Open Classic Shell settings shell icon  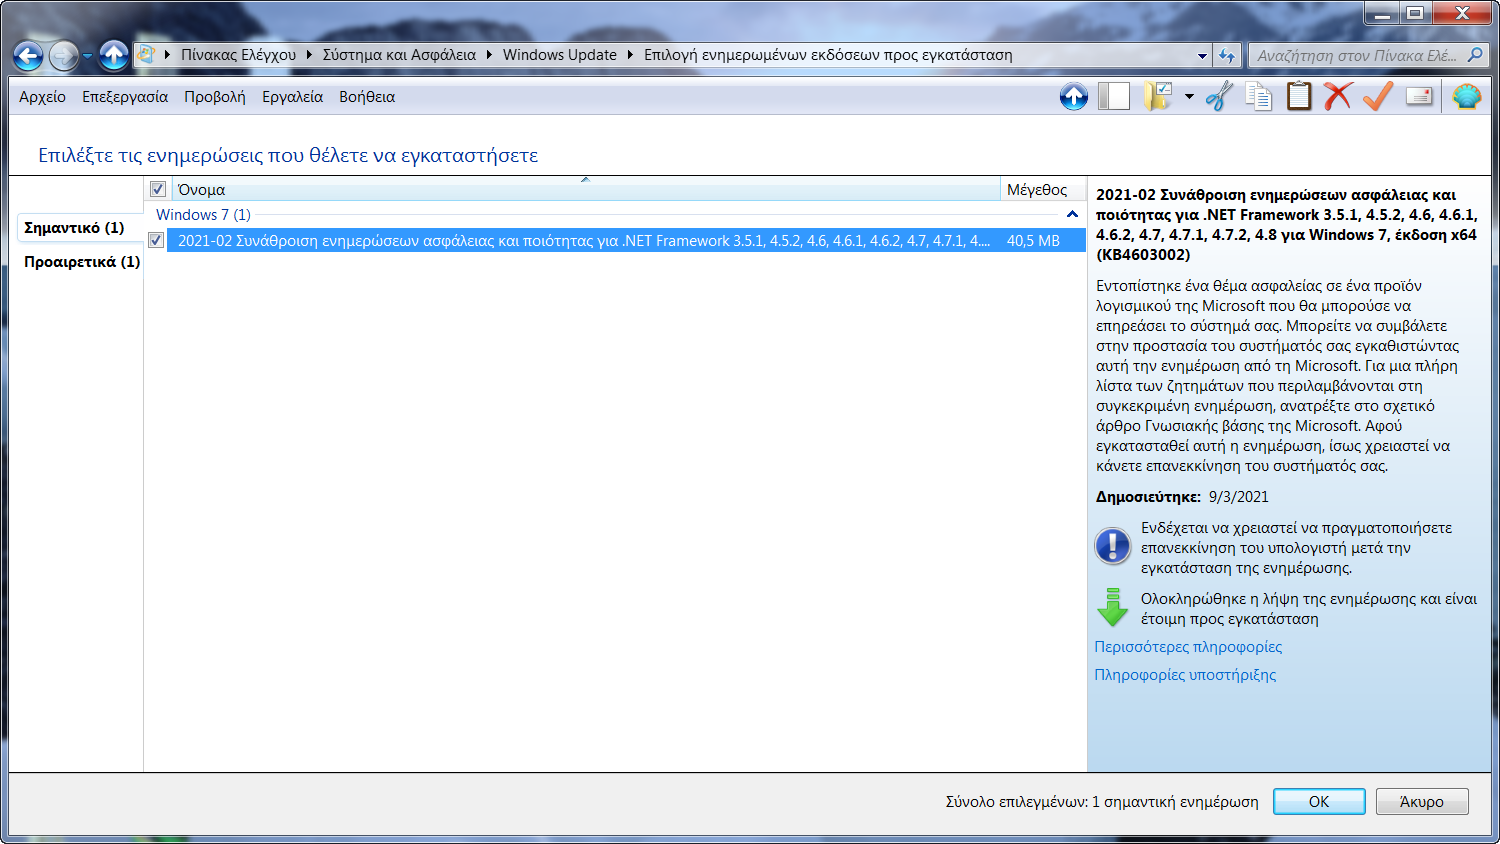(1467, 97)
